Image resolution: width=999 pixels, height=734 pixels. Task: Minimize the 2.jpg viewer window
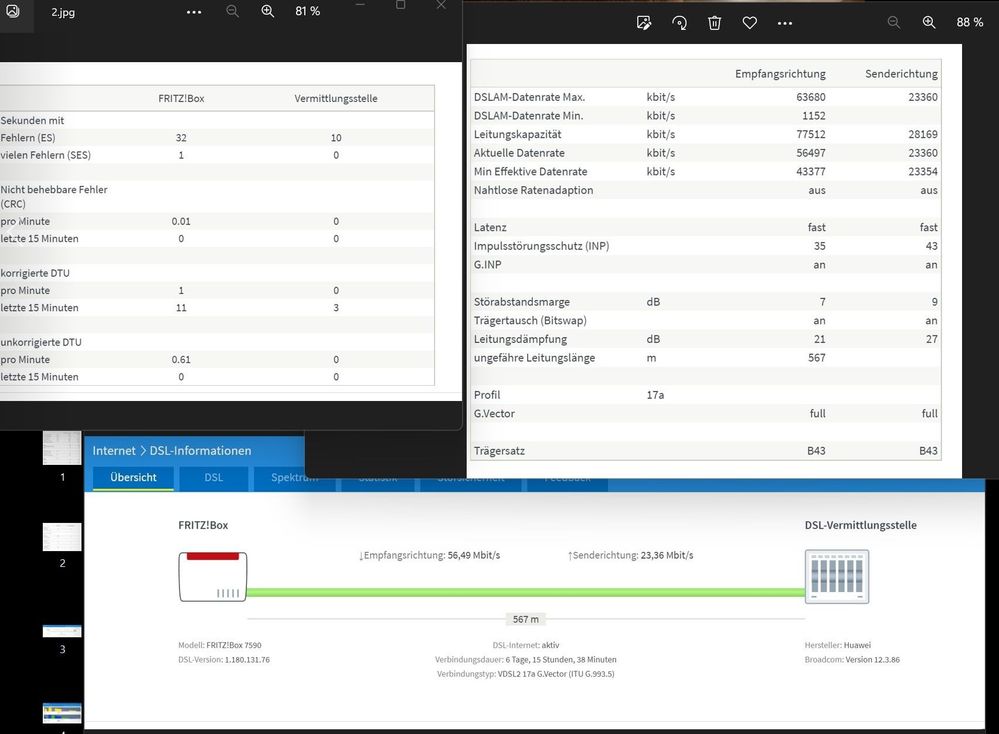[x=360, y=5]
